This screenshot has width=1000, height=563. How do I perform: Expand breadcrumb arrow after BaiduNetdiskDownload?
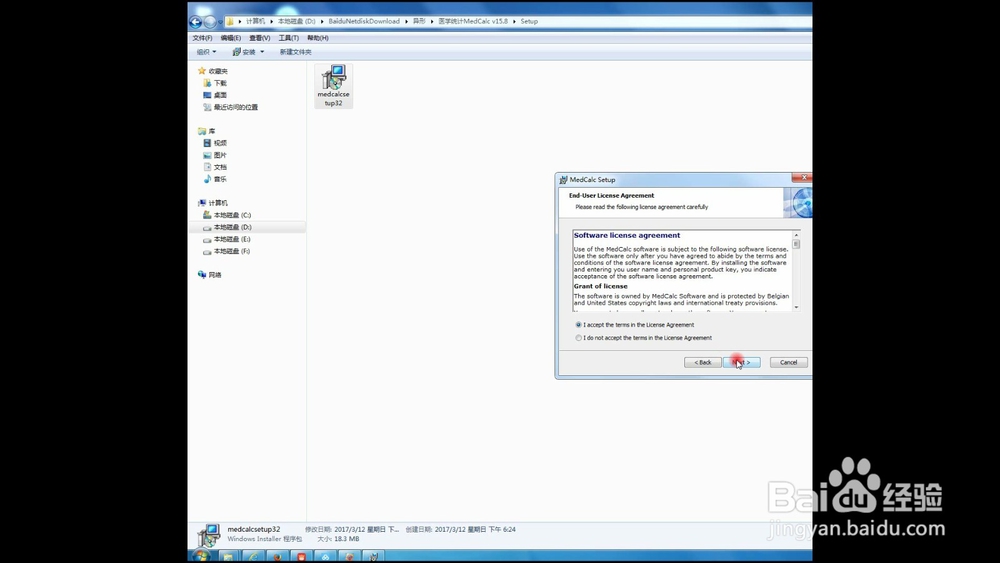point(406,21)
